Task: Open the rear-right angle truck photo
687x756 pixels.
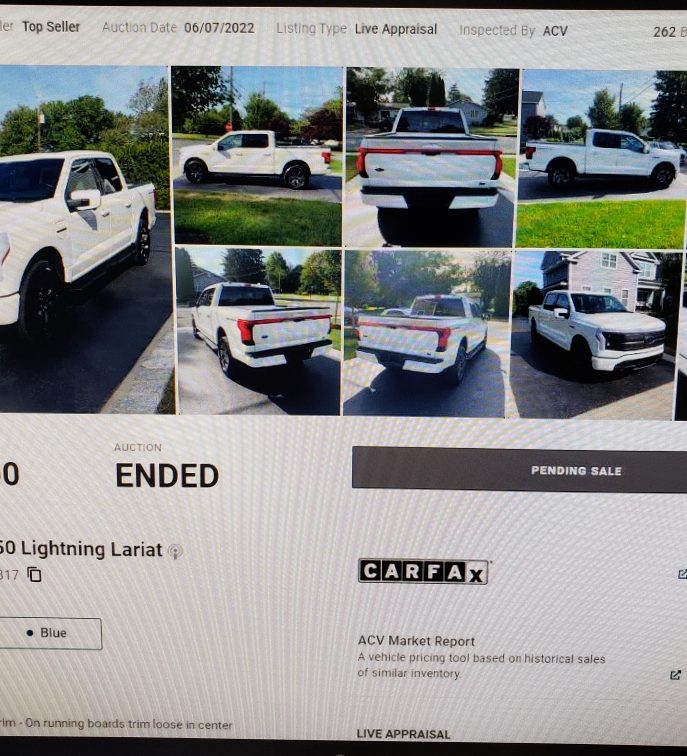Action: [x=427, y=333]
